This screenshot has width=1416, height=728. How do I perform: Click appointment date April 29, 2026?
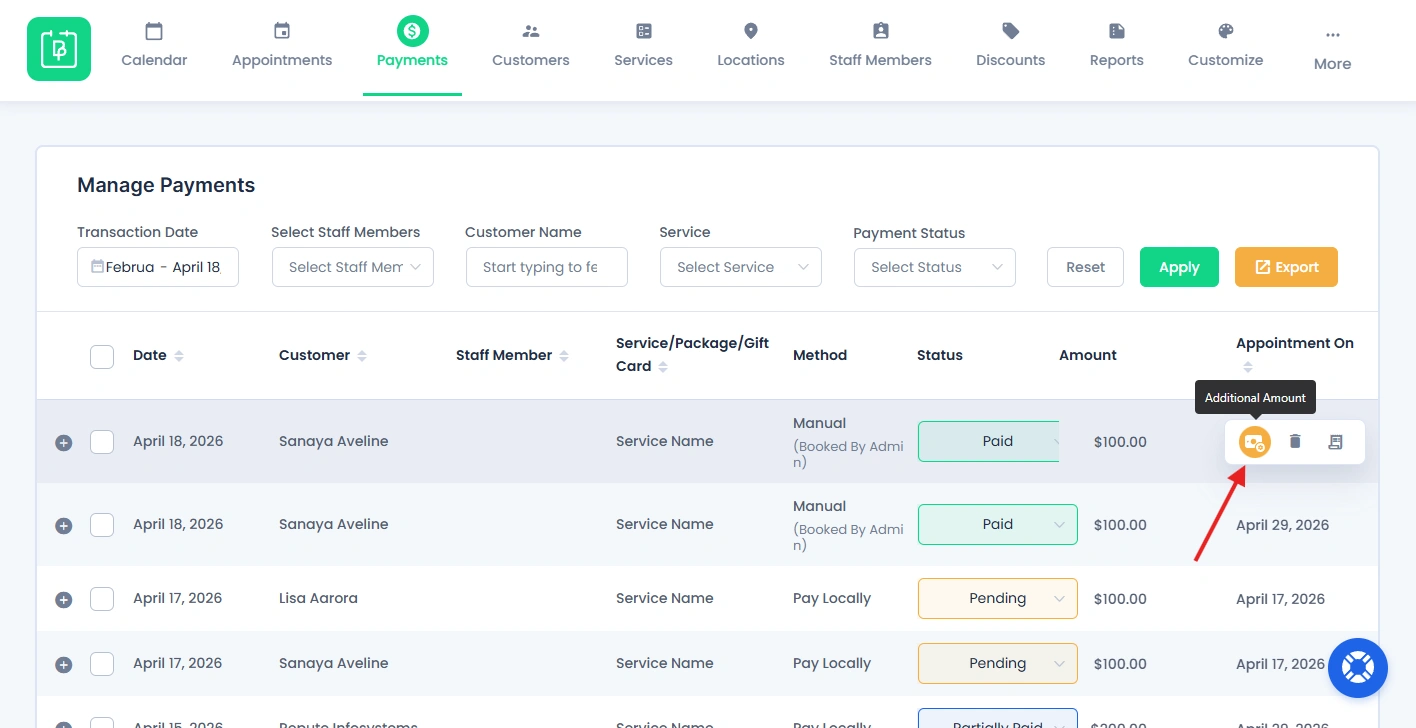pos(1282,524)
